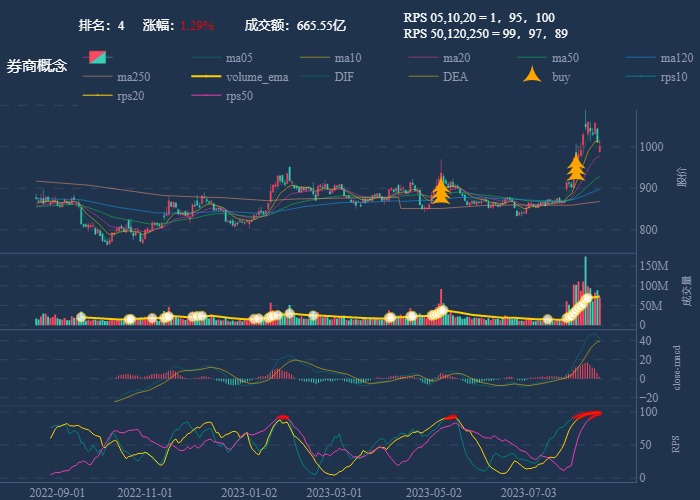Hide the ma10 moving average trace
This screenshot has height=500, width=700.
[348, 57]
